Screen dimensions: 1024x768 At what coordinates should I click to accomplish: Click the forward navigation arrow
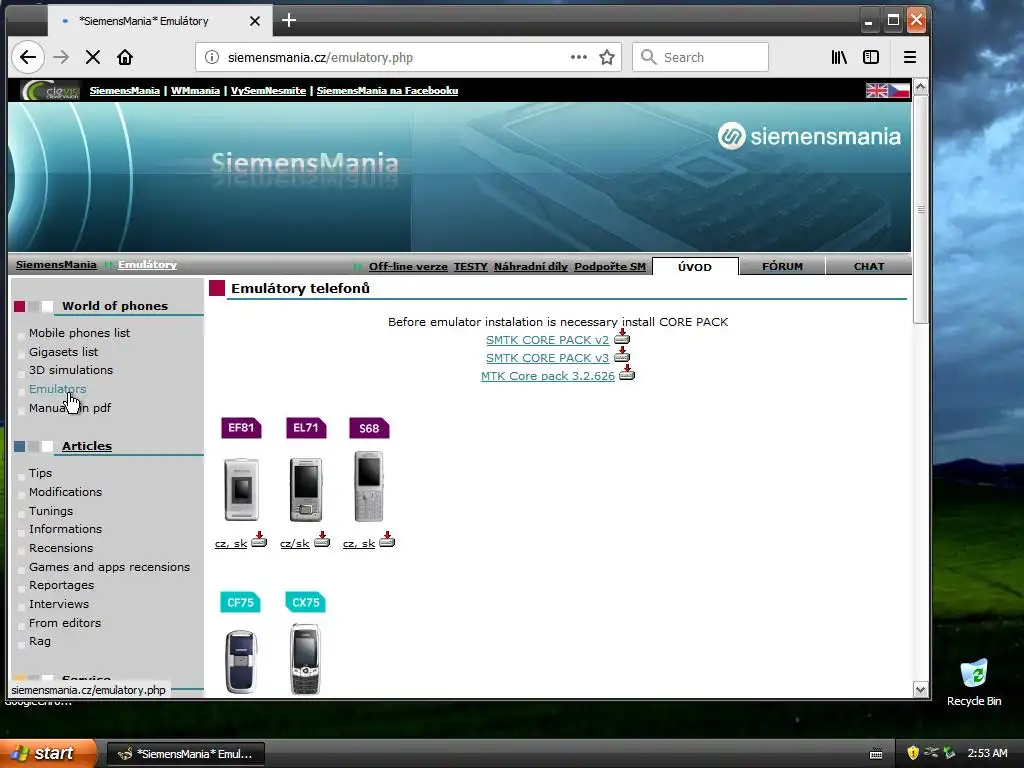click(61, 57)
